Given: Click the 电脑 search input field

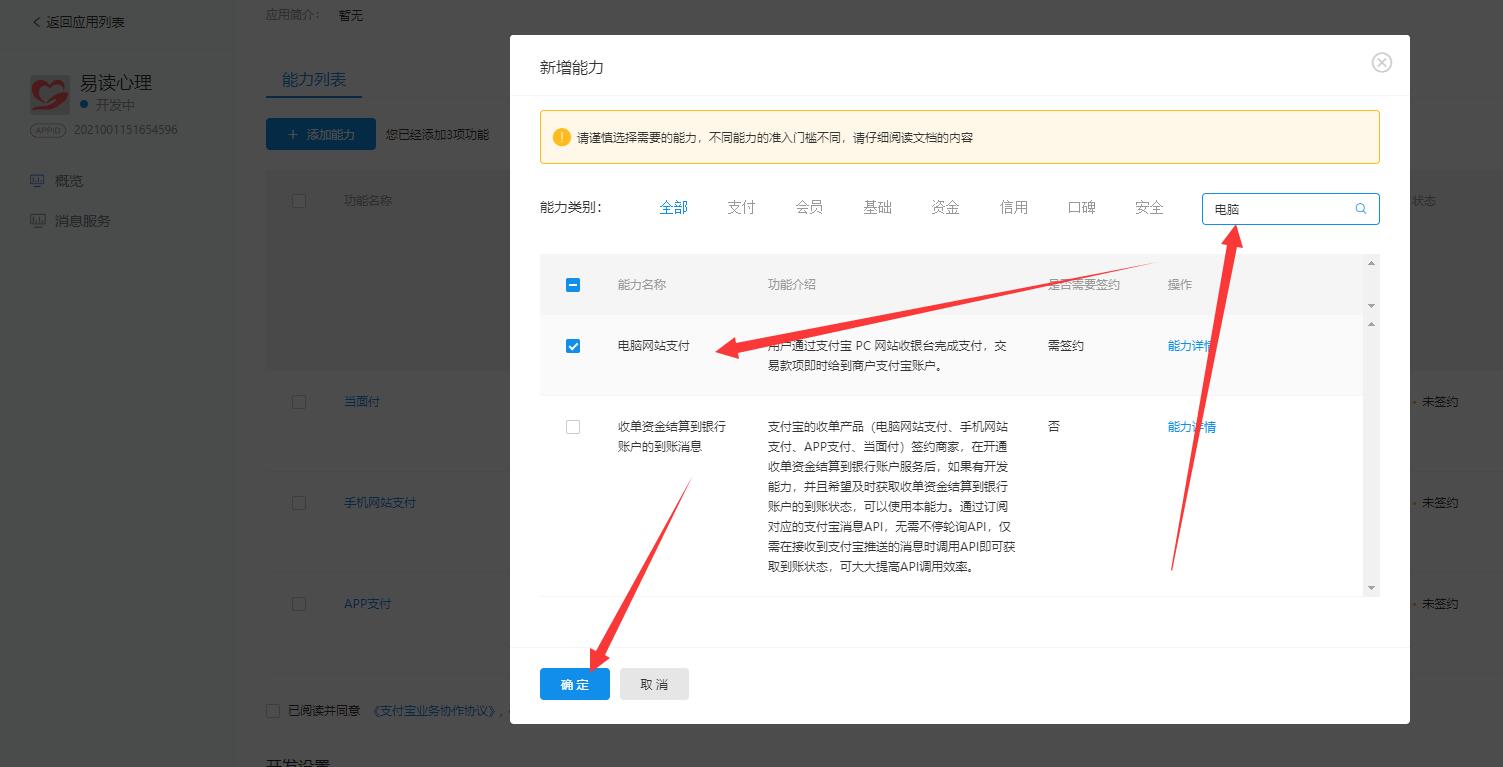Looking at the screenshot, I should 1278,209.
